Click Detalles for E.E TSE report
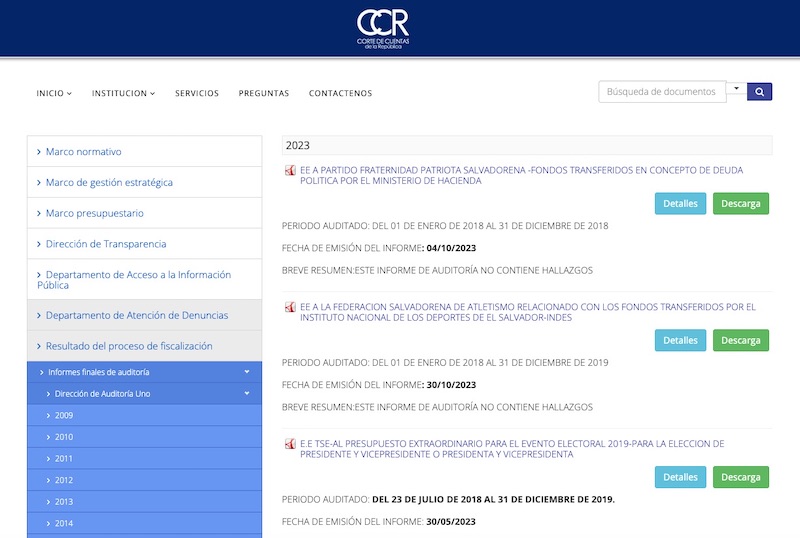 pos(680,477)
